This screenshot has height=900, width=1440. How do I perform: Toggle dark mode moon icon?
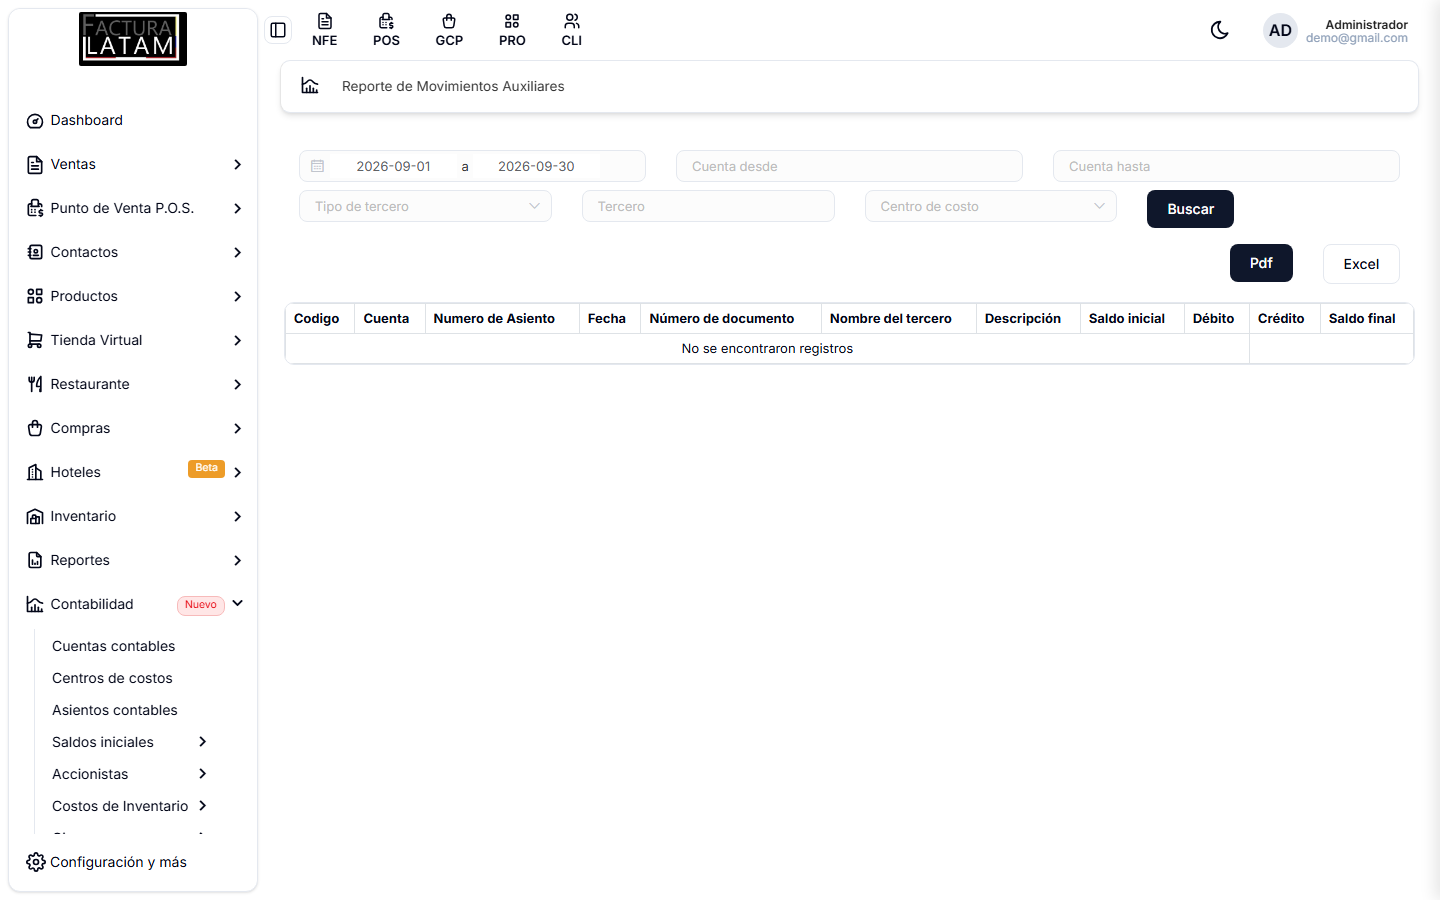click(1219, 30)
